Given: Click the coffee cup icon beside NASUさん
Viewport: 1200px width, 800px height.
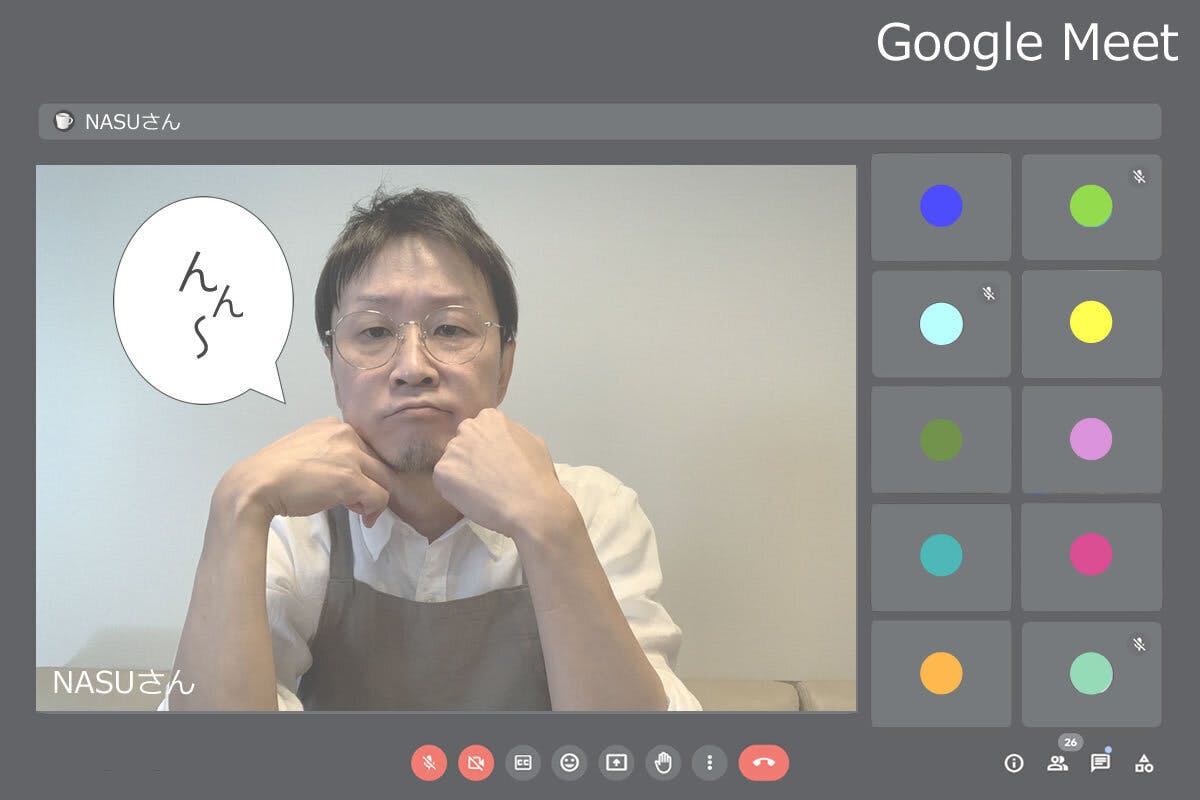Looking at the screenshot, I should (64, 121).
